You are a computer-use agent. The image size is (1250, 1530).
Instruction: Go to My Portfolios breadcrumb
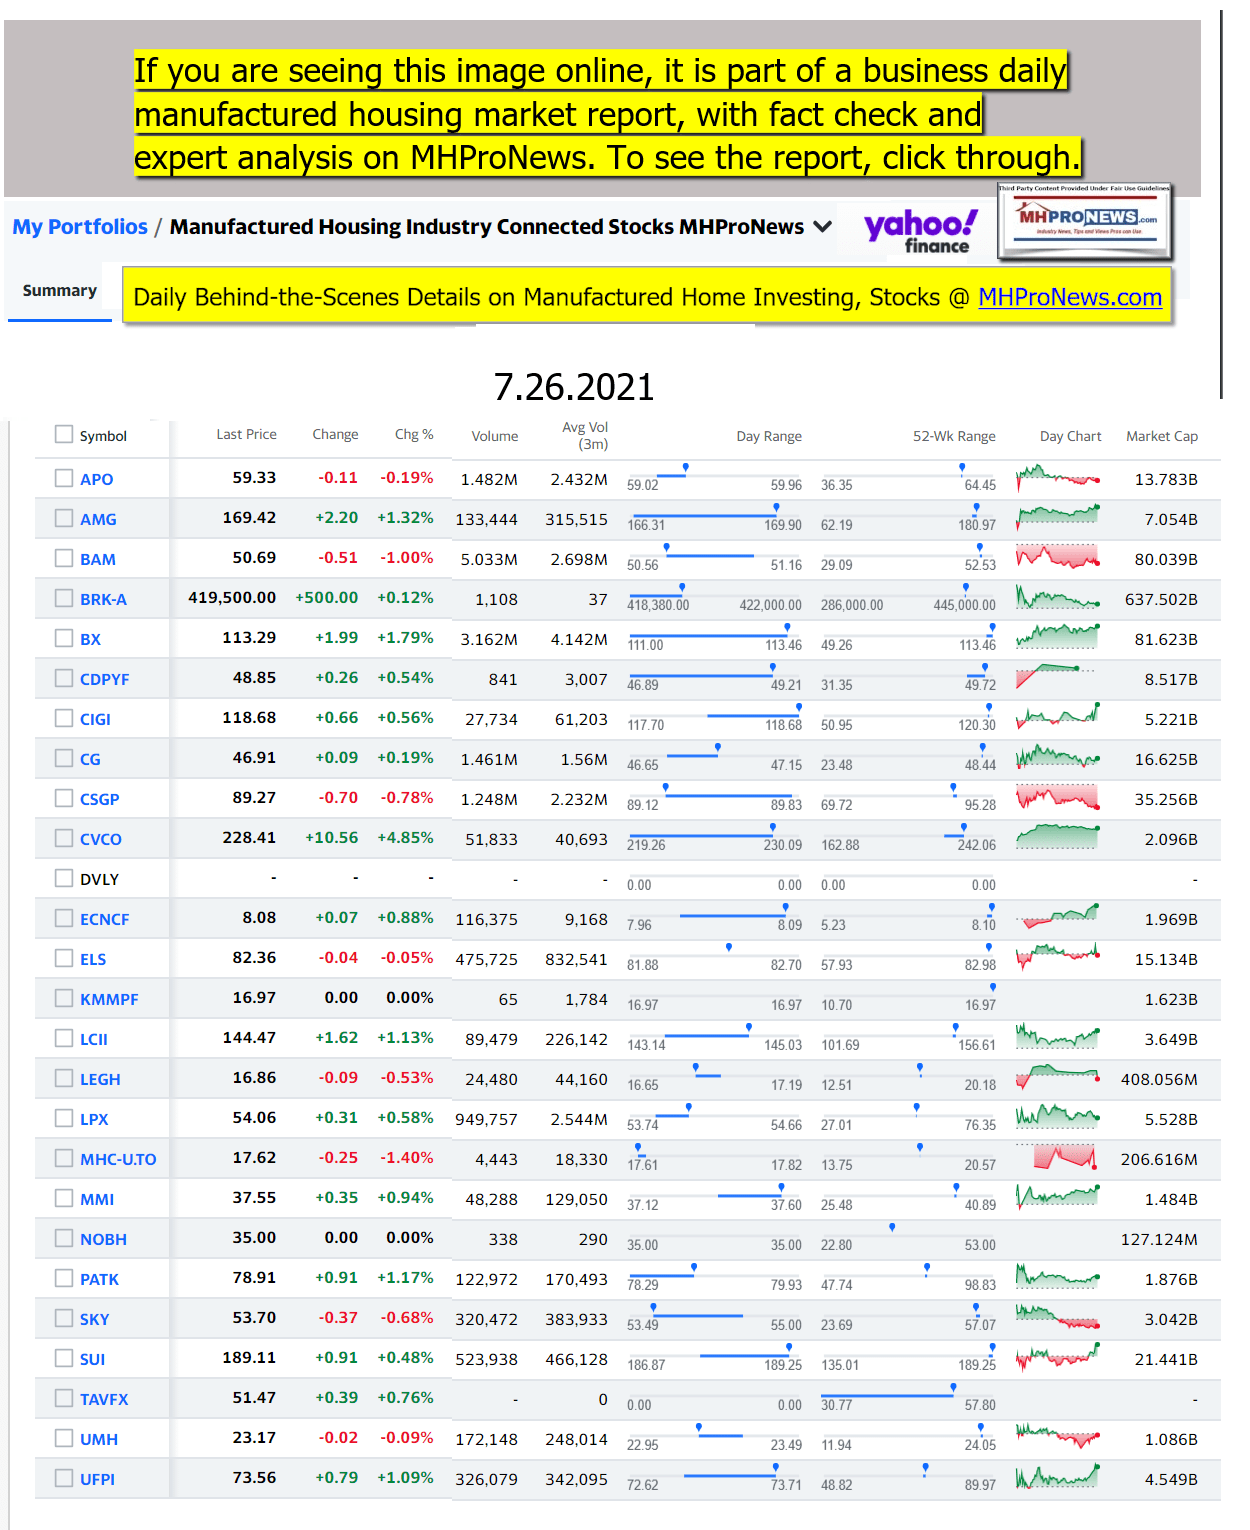pyautogui.click(x=80, y=227)
